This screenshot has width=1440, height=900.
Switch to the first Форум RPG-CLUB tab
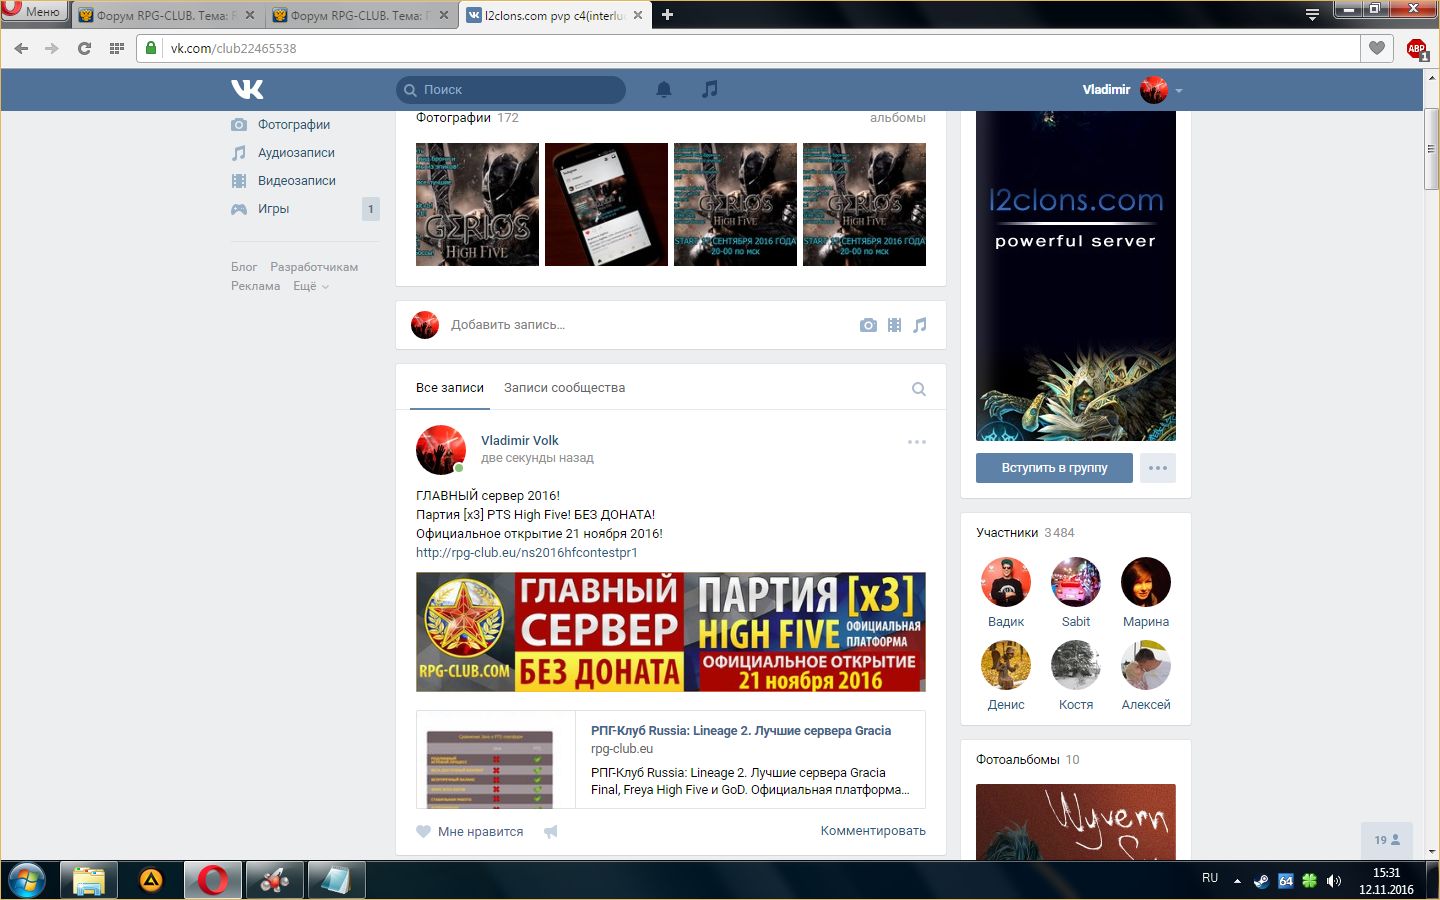pyautogui.click(x=166, y=15)
